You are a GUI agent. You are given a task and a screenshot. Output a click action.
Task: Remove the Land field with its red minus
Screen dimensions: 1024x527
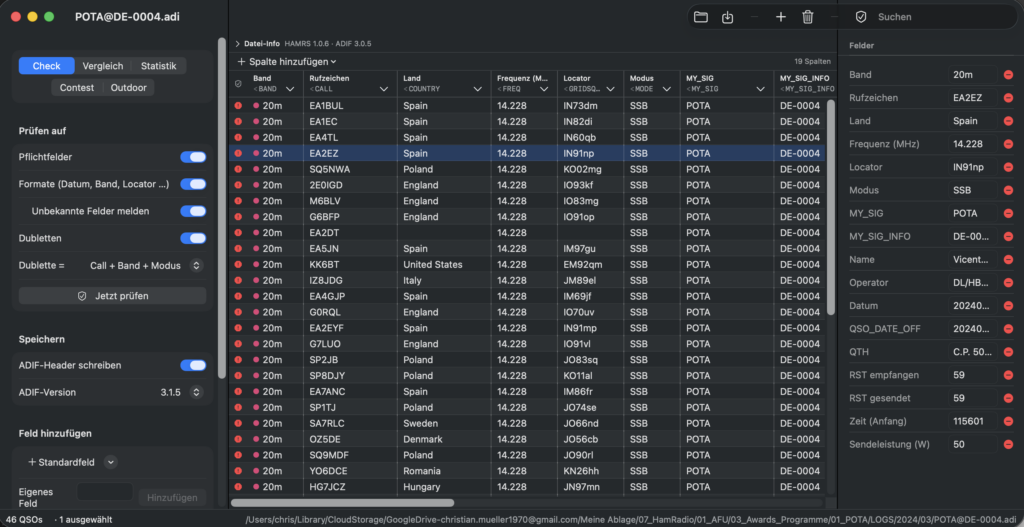click(1008, 121)
